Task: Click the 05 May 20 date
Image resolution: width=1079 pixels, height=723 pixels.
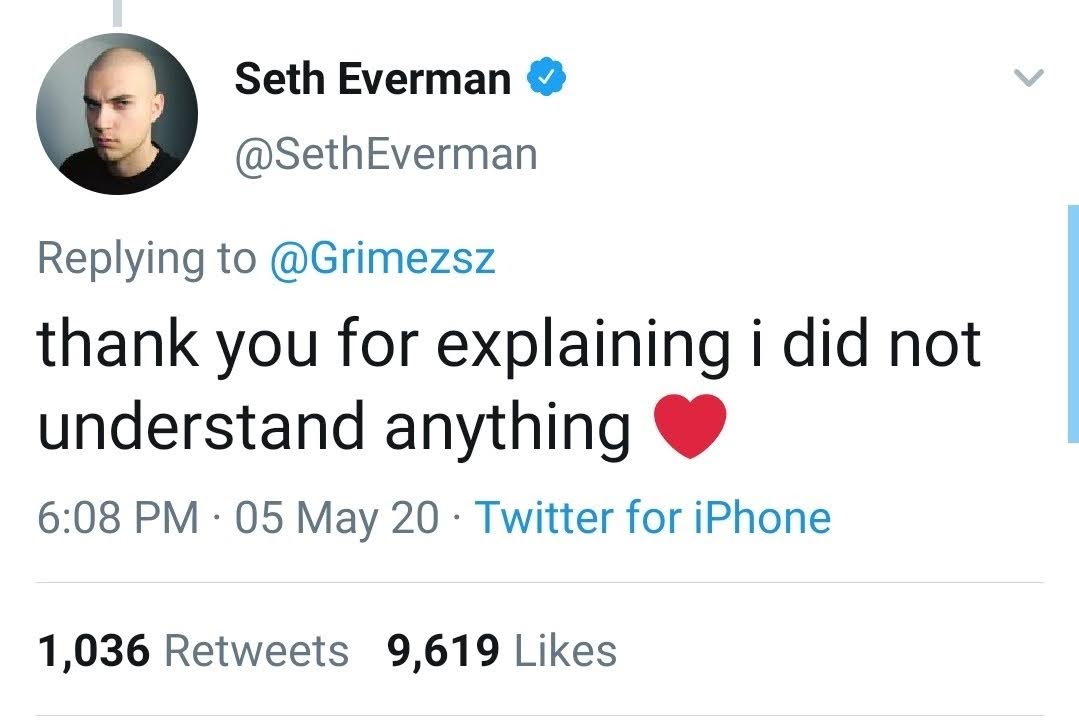Action: [334, 517]
